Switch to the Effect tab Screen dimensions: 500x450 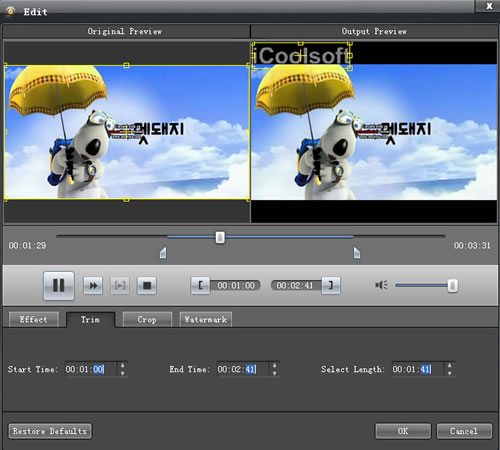(x=34, y=320)
